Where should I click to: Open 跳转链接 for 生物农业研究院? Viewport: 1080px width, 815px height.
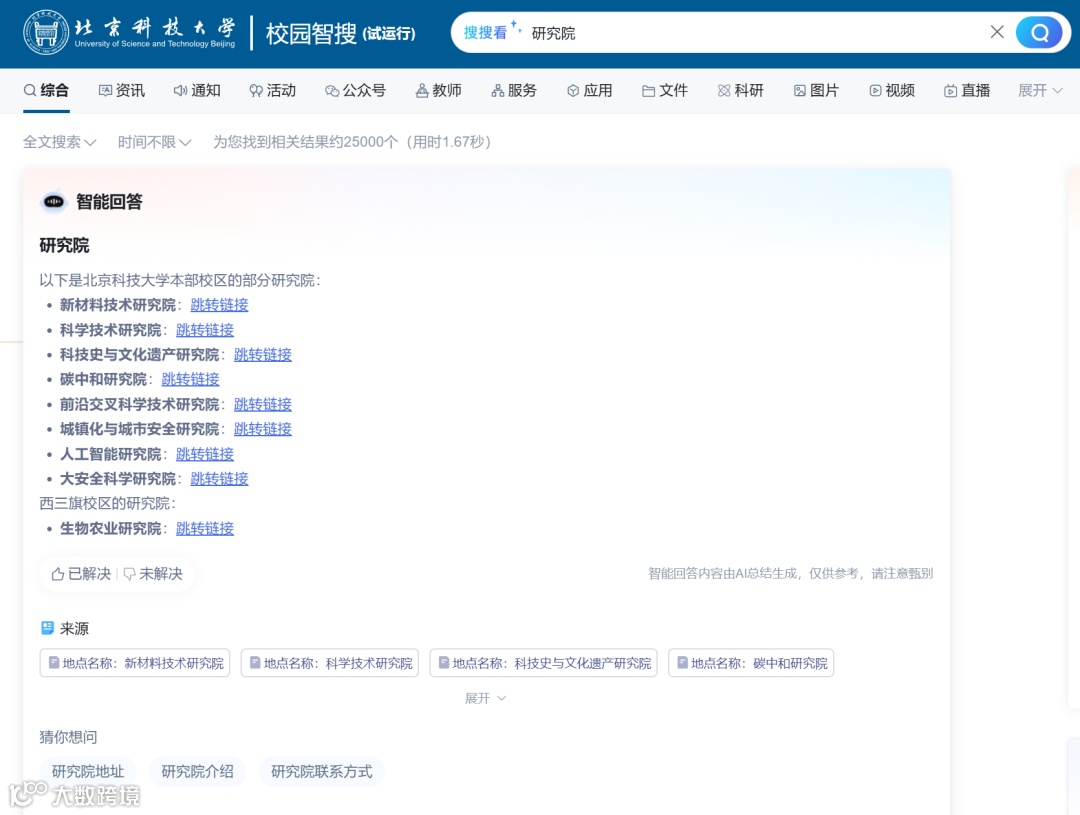205,528
